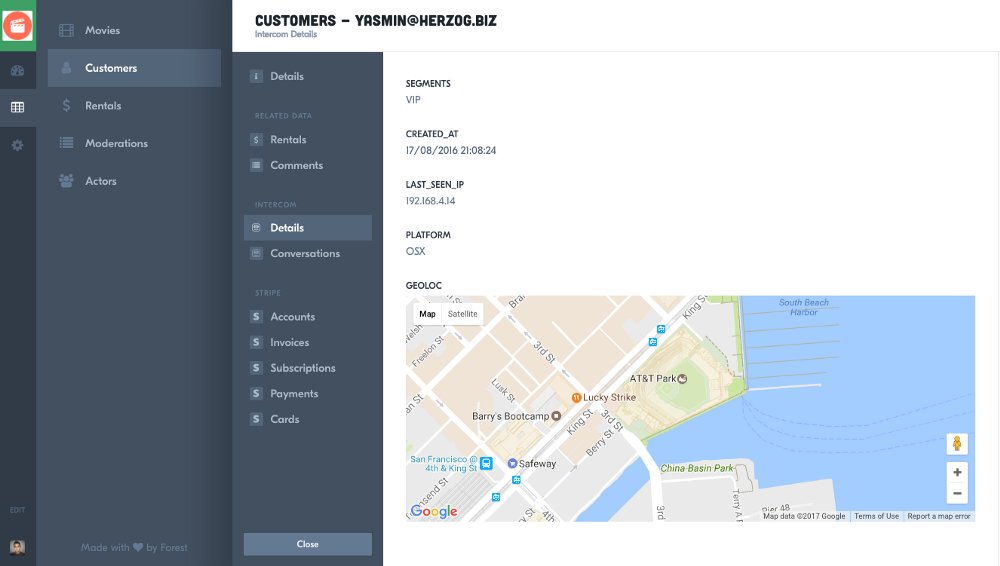
Task: Click the Stripe icon next to Subscriptions
Action: (256, 368)
